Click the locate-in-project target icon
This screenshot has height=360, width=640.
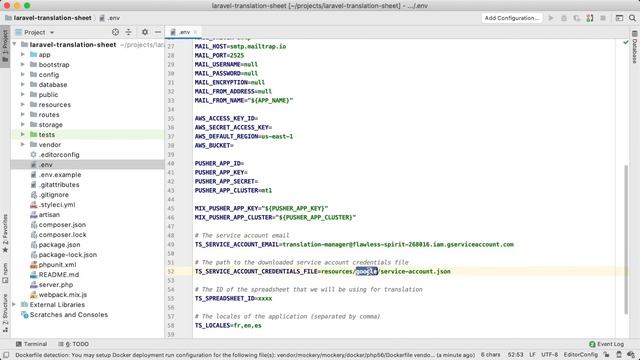coord(116,32)
